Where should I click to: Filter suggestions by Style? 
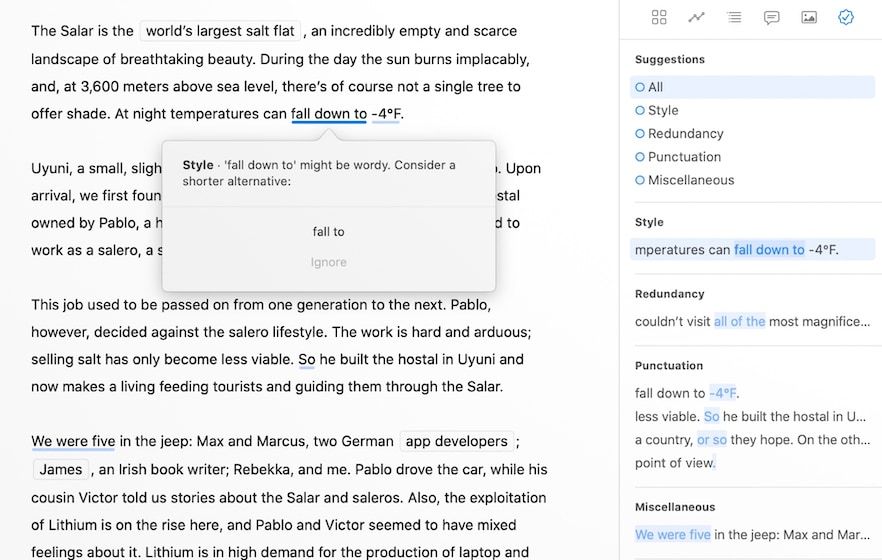(x=662, y=110)
